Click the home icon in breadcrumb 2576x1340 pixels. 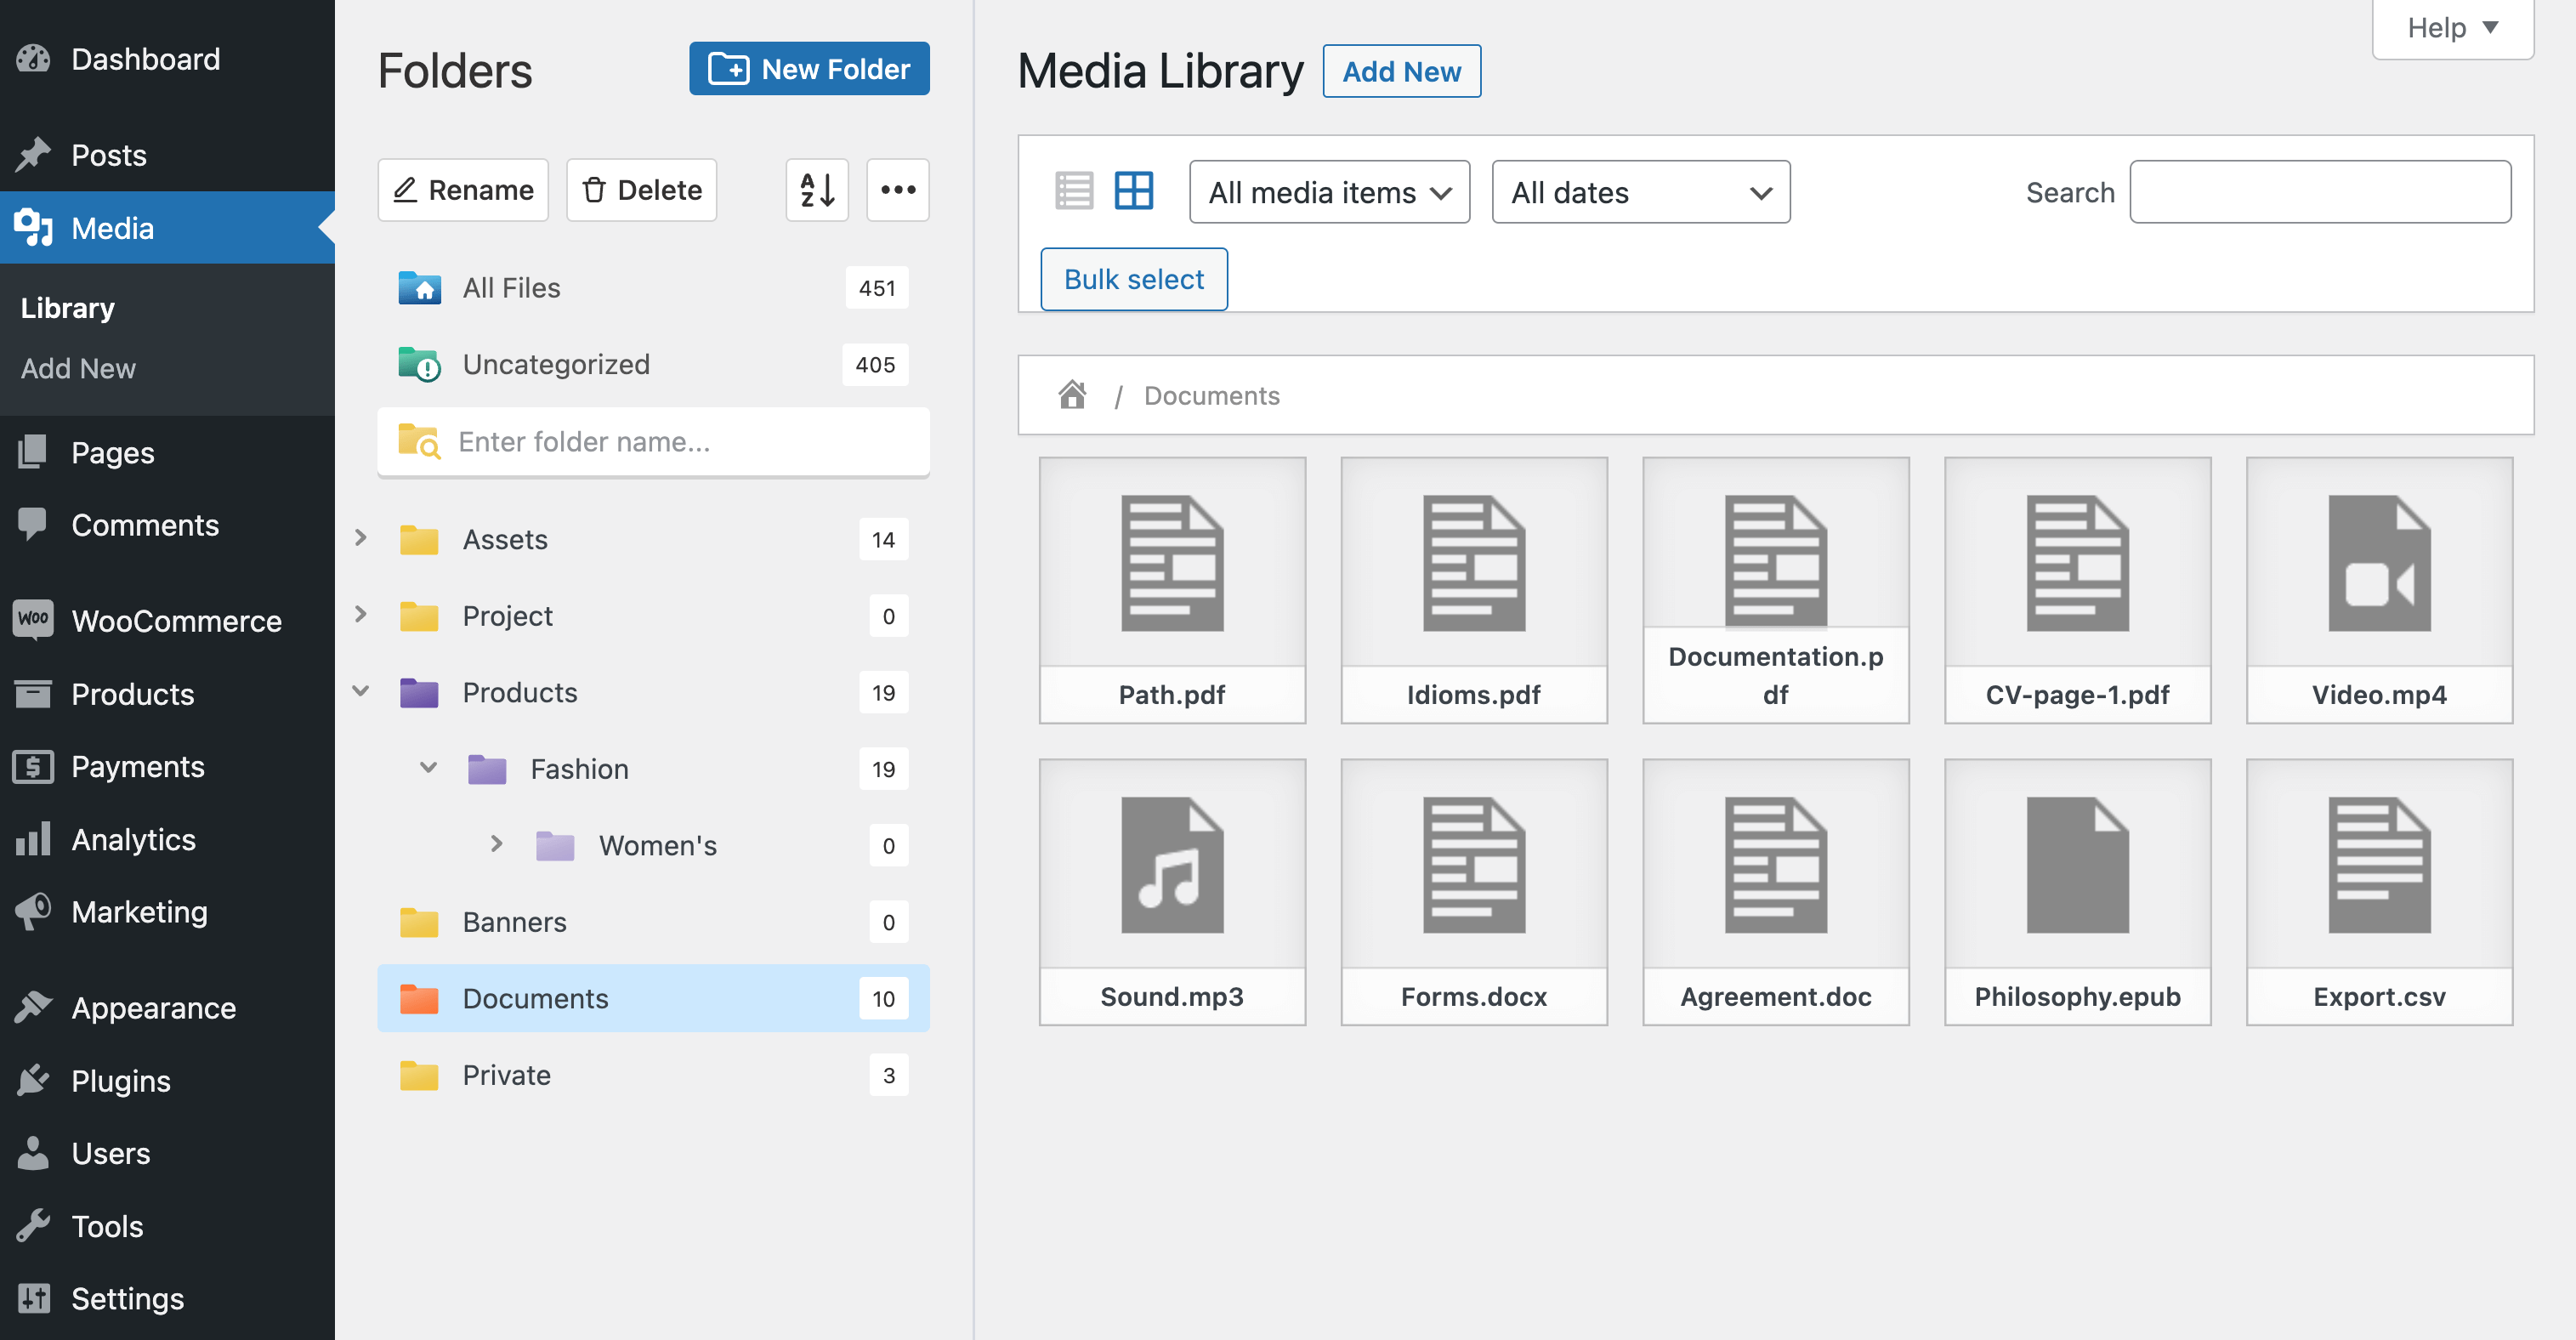(x=1072, y=395)
